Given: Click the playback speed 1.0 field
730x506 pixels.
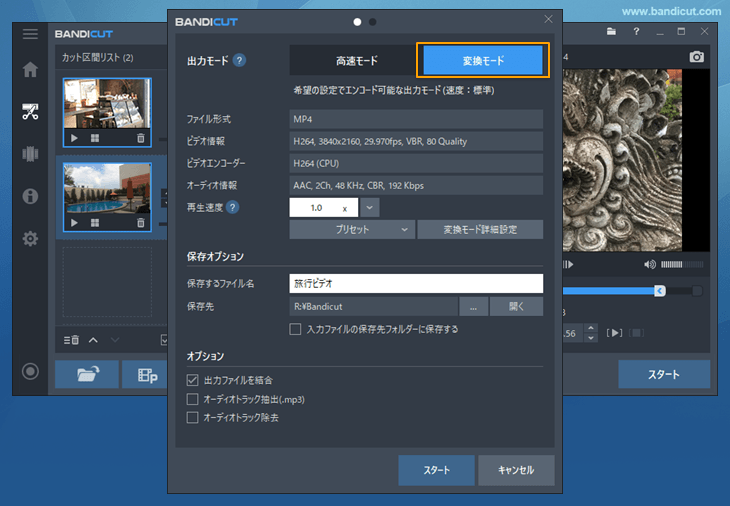Looking at the screenshot, I should click(324, 208).
